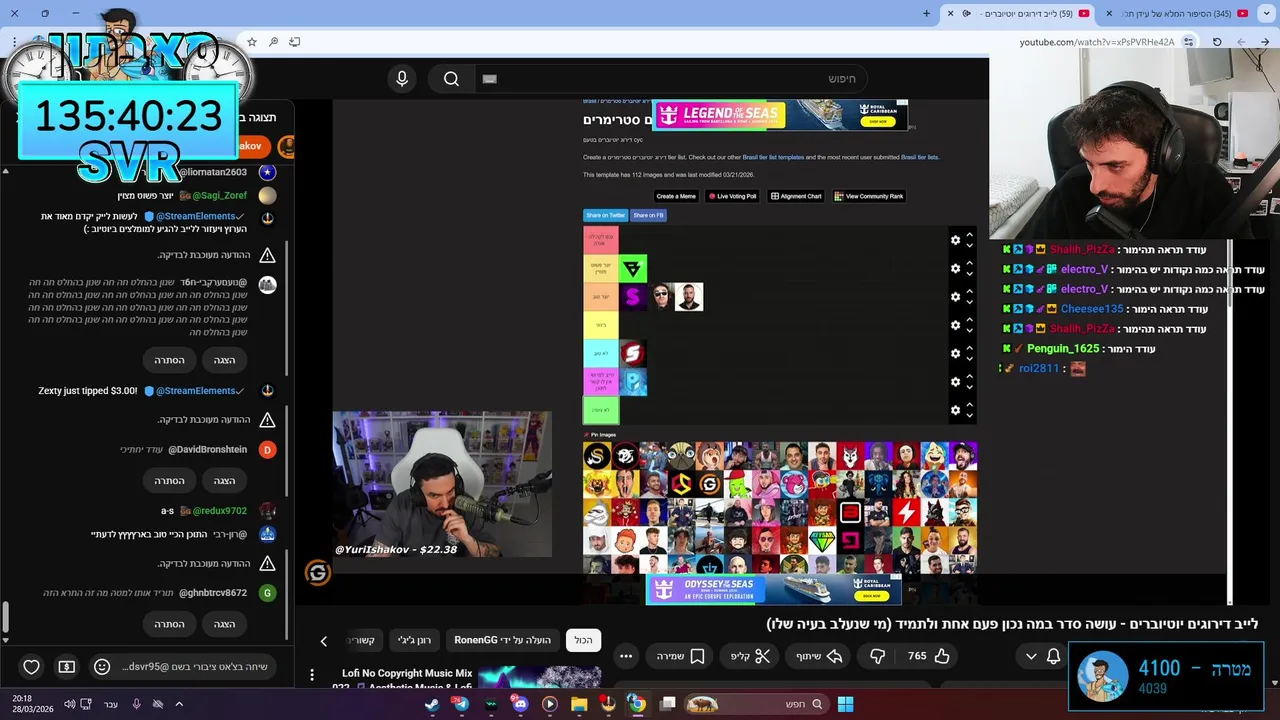This screenshot has width=1280, height=720.
Task: Expand the subscription bell dropdown arrow
Action: 1031,656
